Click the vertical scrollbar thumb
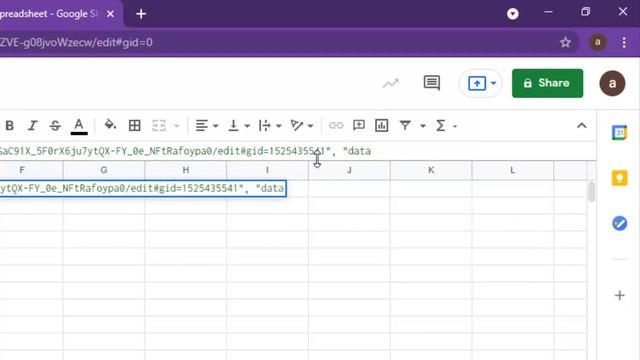 coord(591,192)
